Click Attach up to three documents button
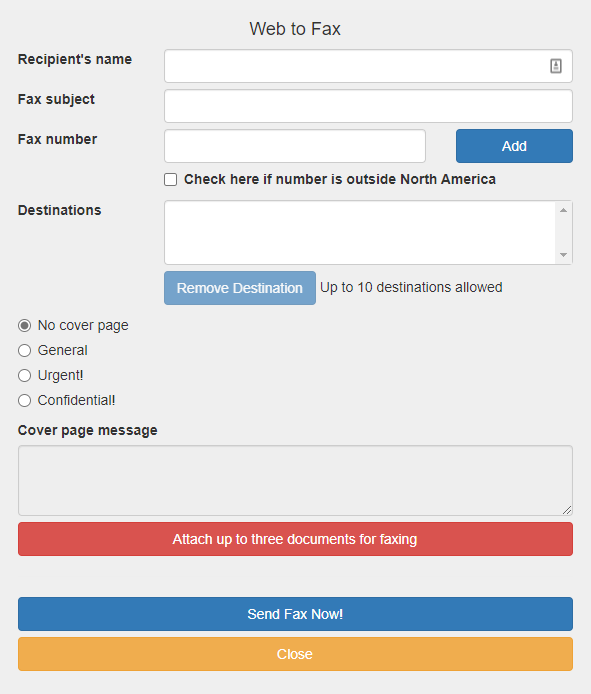 click(x=295, y=539)
